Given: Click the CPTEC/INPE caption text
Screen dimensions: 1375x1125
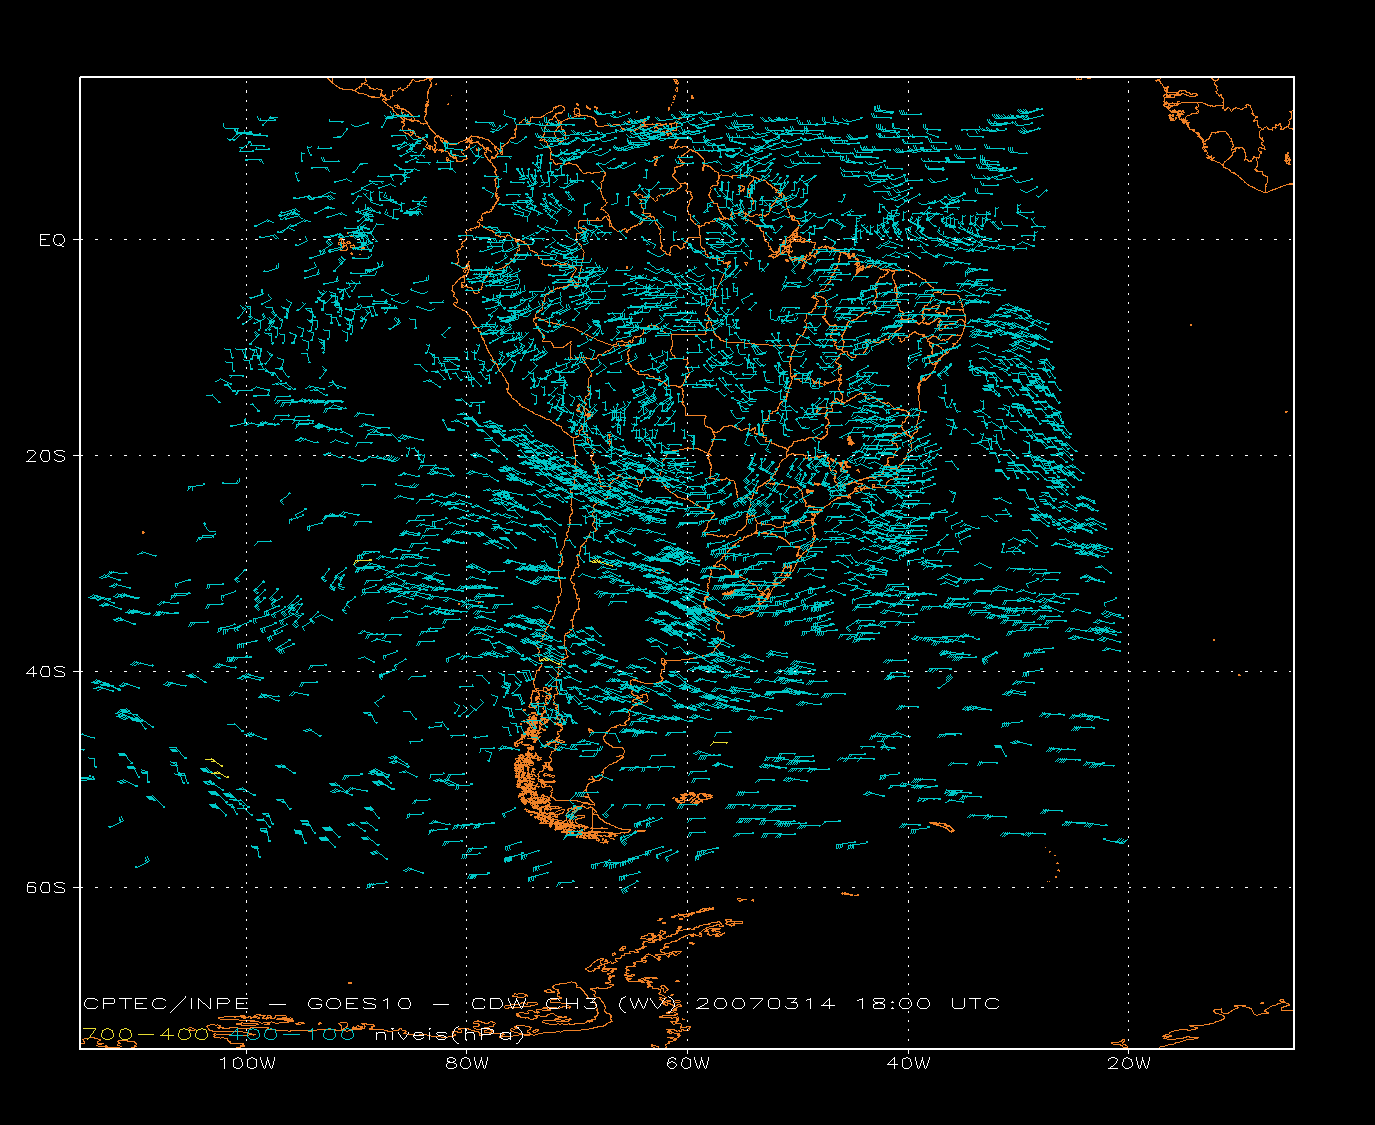Looking at the screenshot, I should click(x=166, y=1003).
